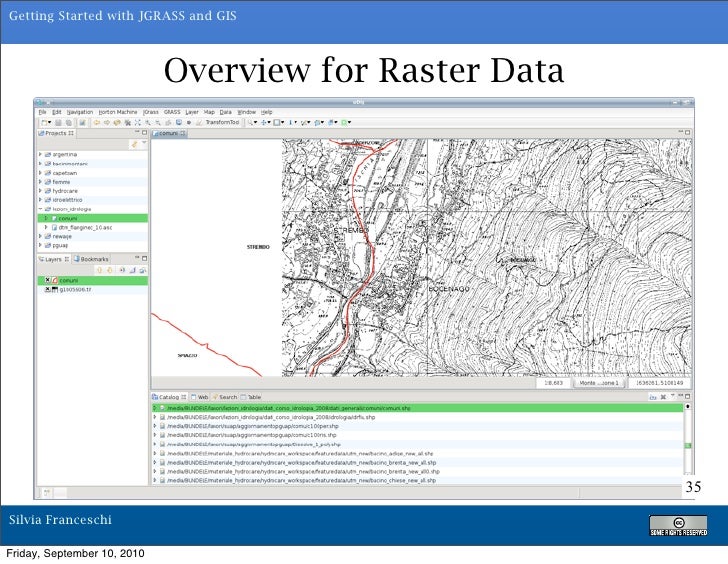The width and height of the screenshot is (728, 564).
Task: Open the pan tool dropdown arrow
Action: 269,123
